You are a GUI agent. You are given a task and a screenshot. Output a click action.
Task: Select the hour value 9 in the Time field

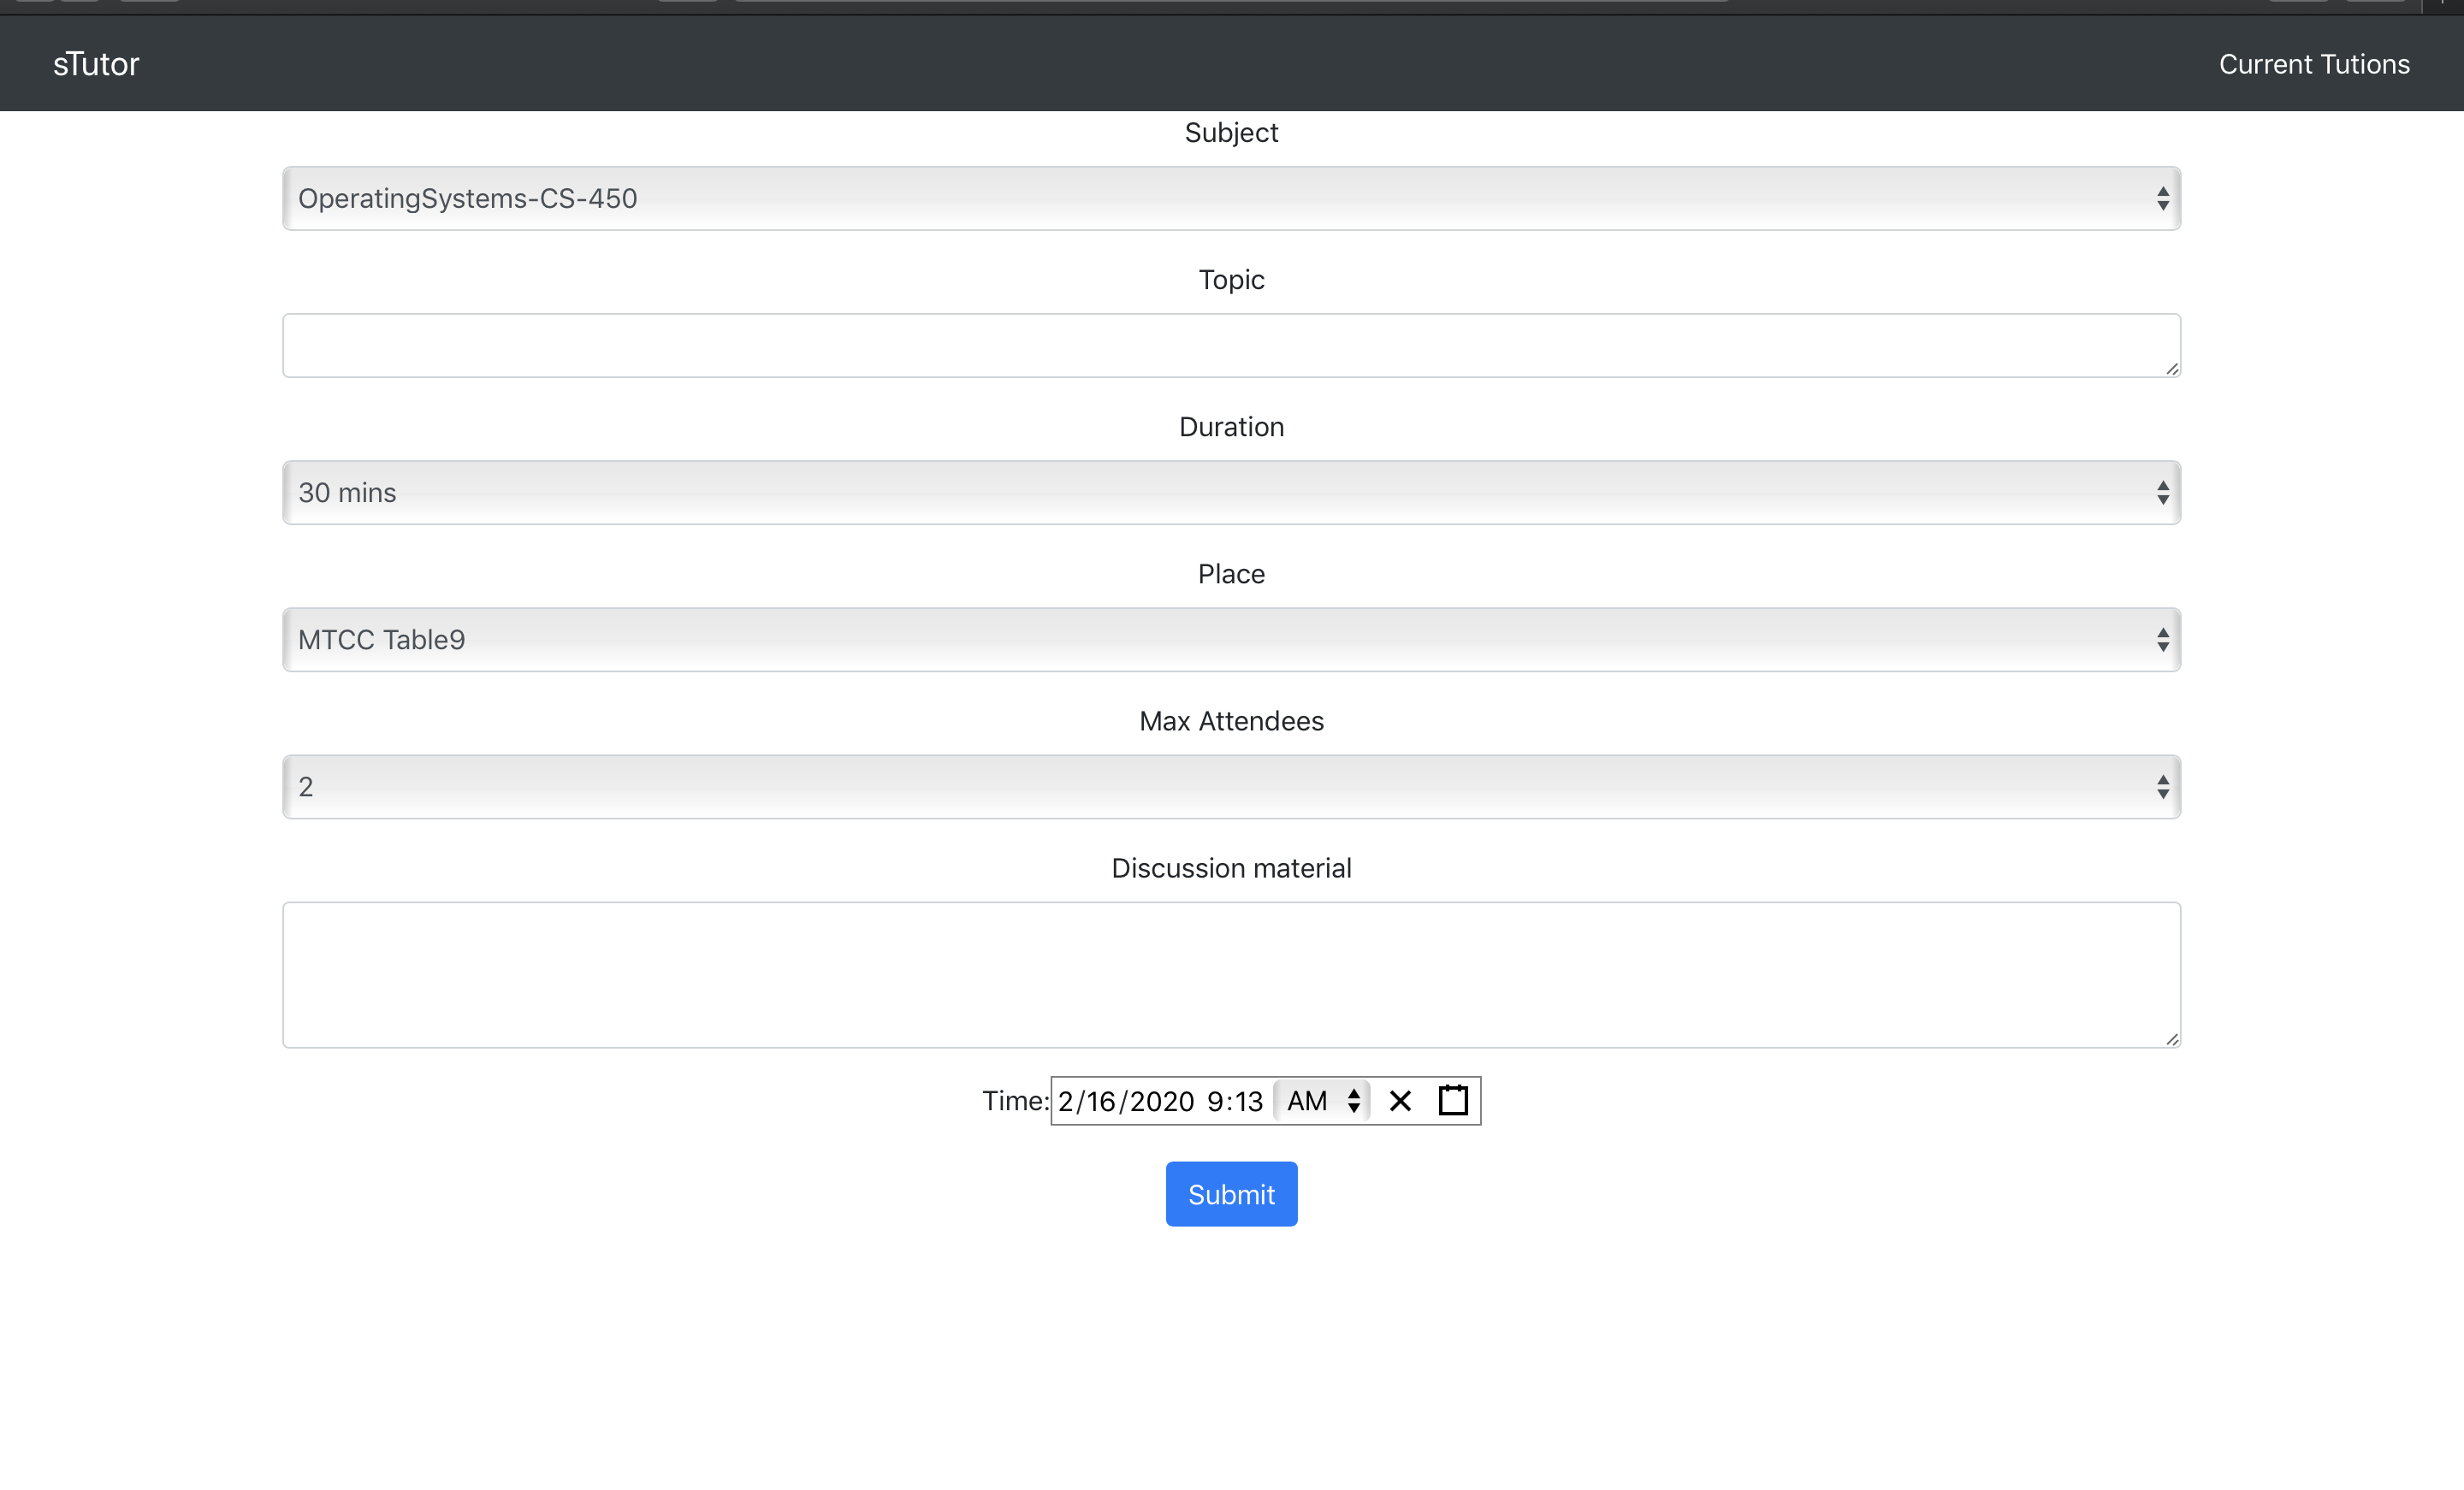tap(1215, 1101)
